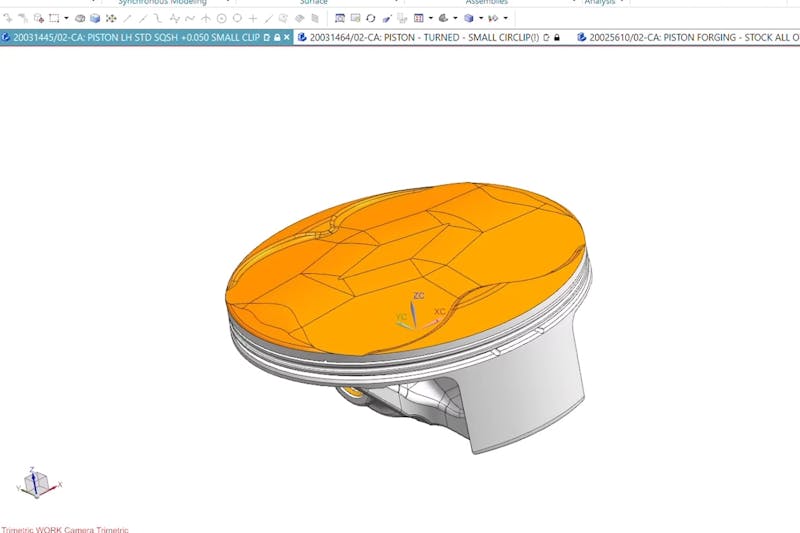Expand the layout grid dropdown arrow
The width and height of the screenshot is (800, 533).
(430, 18)
